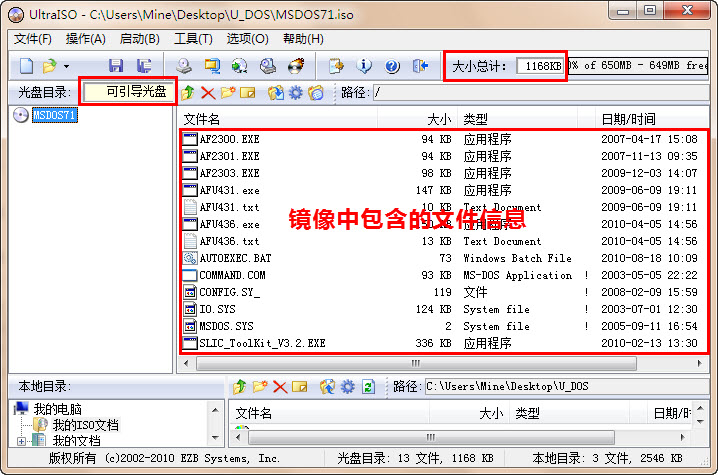Click the Mount to virtual drive icon

pos(239,66)
